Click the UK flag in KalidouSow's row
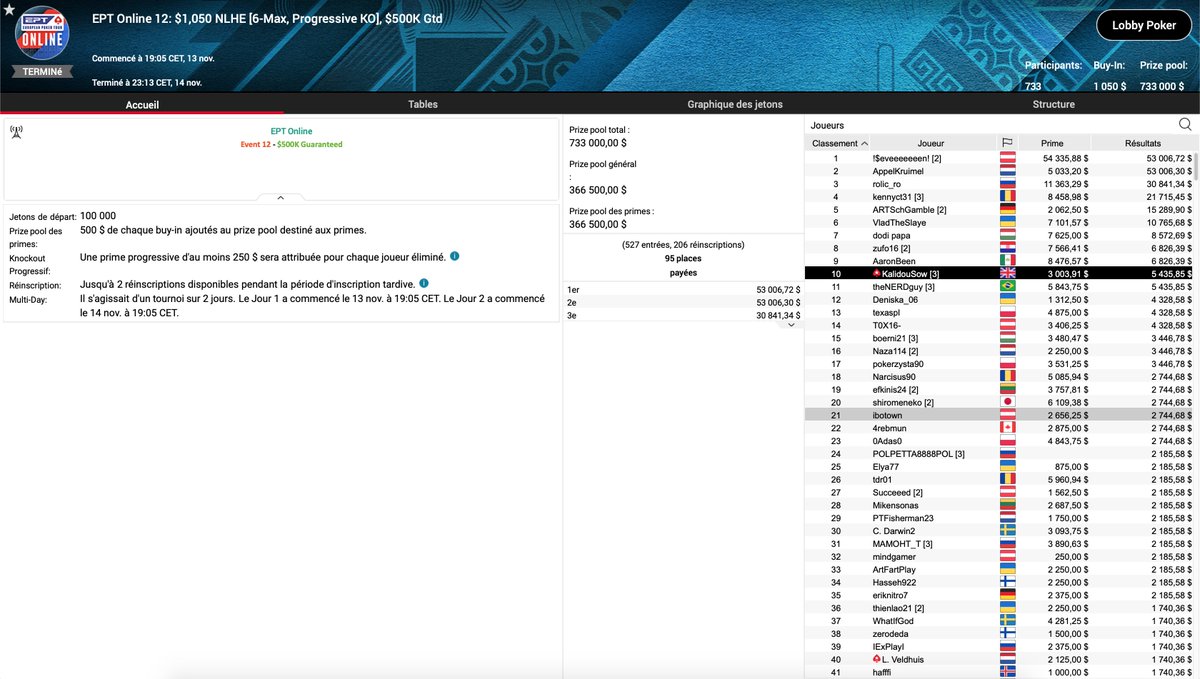Screen dimensions: 1200x679 [x=1007, y=273]
